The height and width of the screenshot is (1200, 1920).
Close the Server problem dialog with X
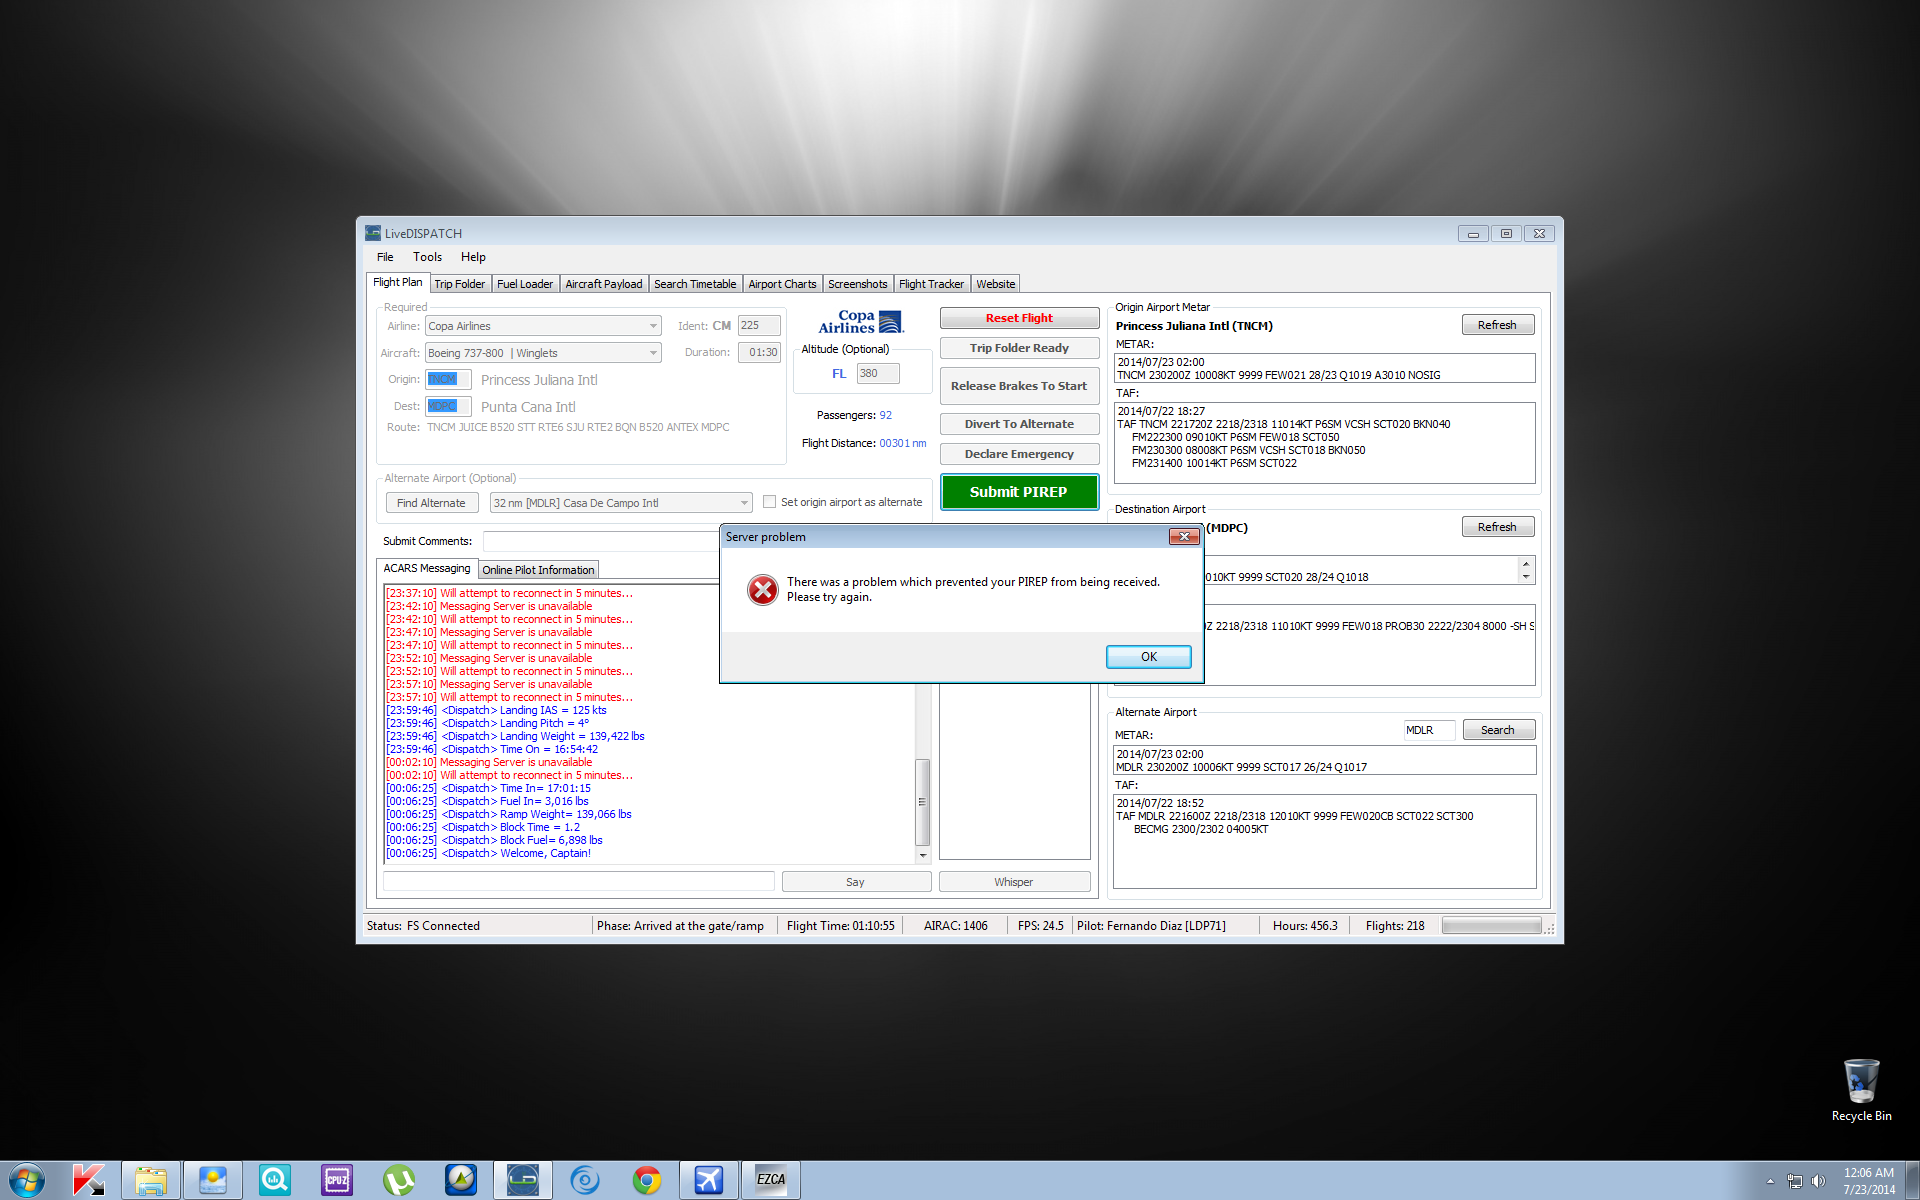1184,537
